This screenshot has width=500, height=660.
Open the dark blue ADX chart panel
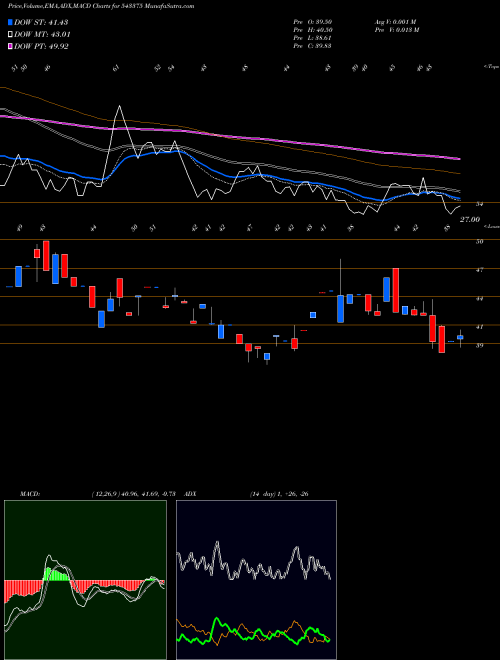256,580
